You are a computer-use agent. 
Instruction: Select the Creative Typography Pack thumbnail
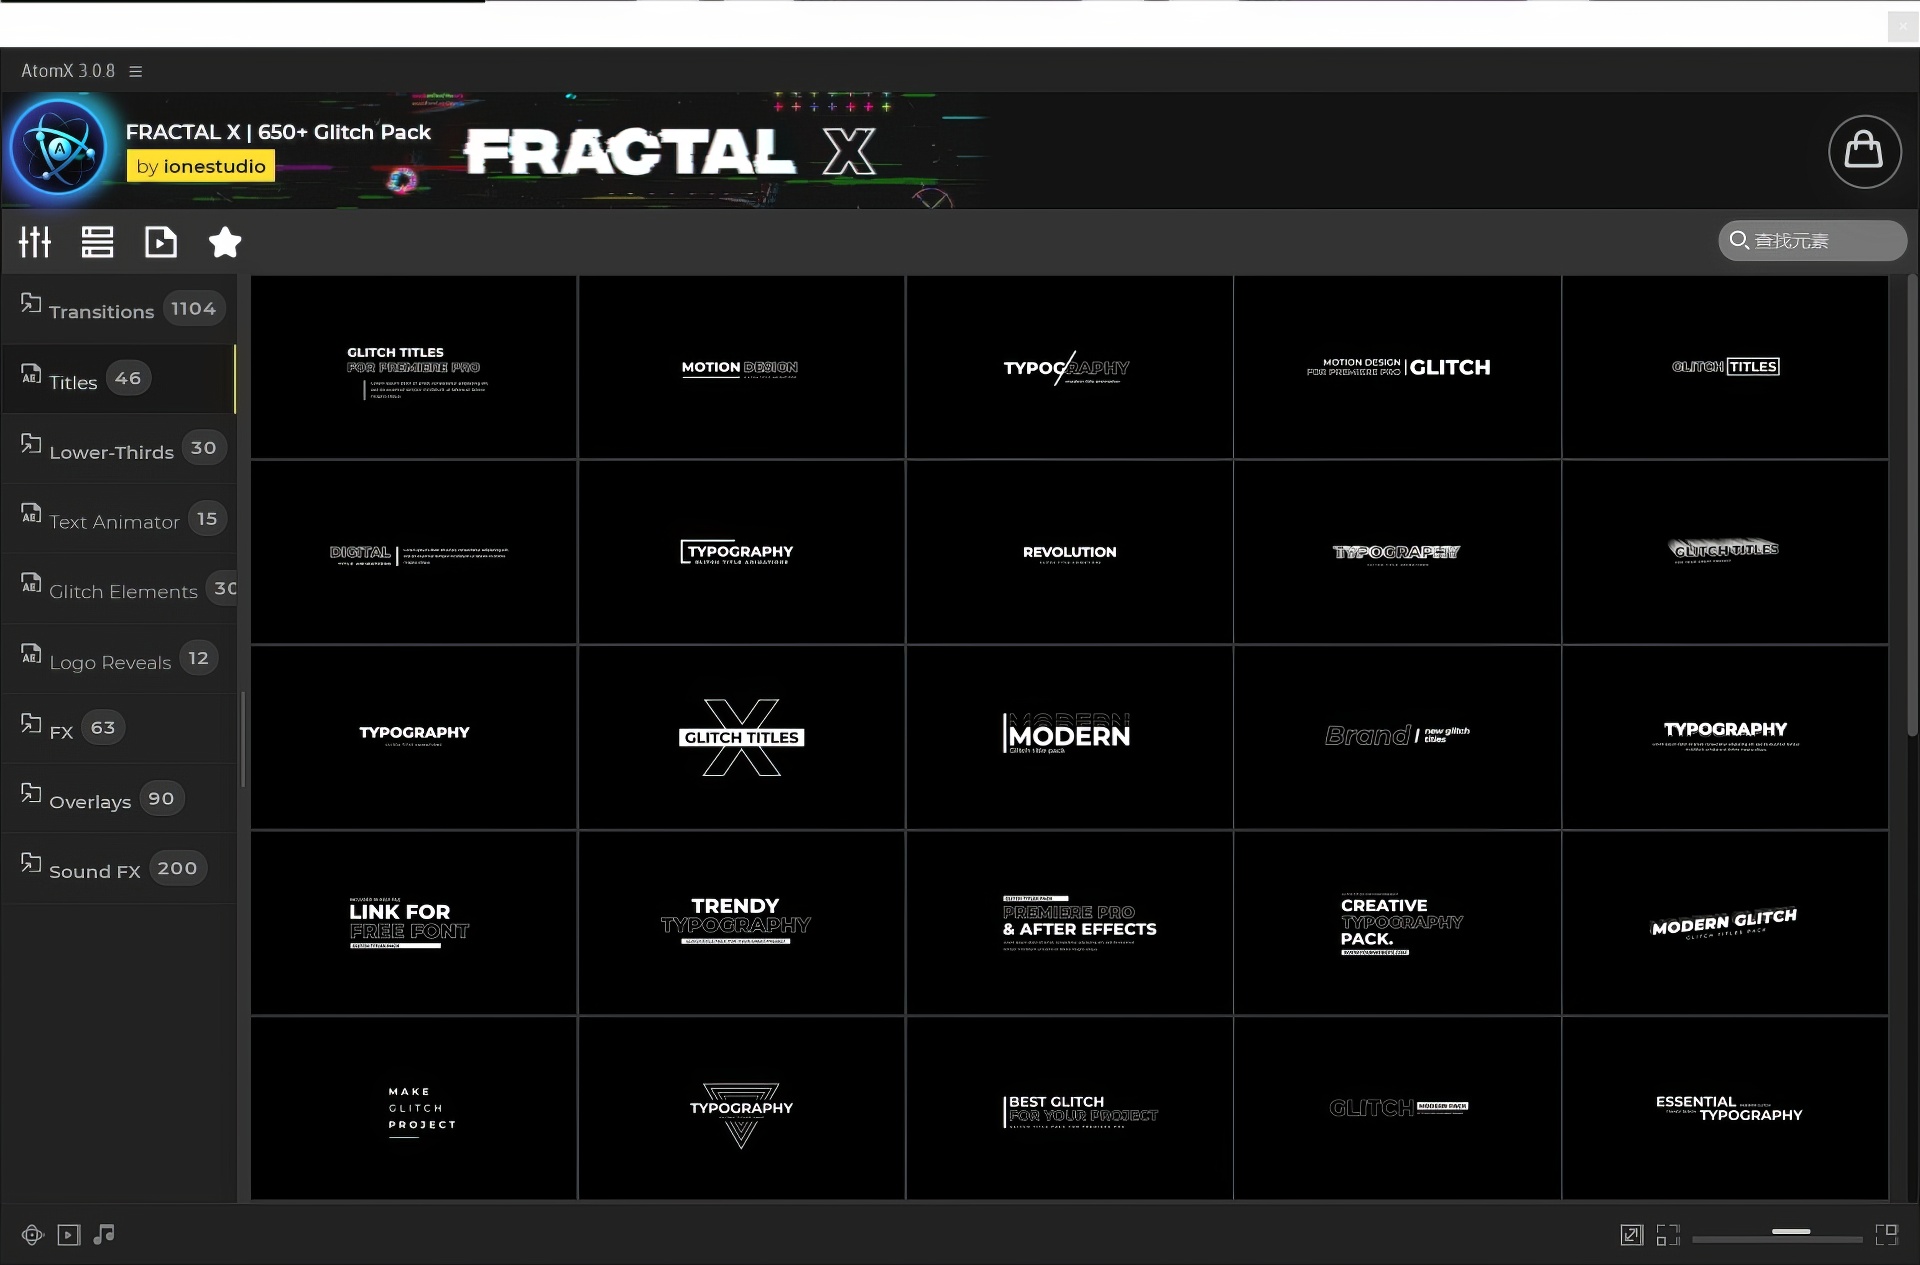pyautogui.click(x=1397, y=923)
